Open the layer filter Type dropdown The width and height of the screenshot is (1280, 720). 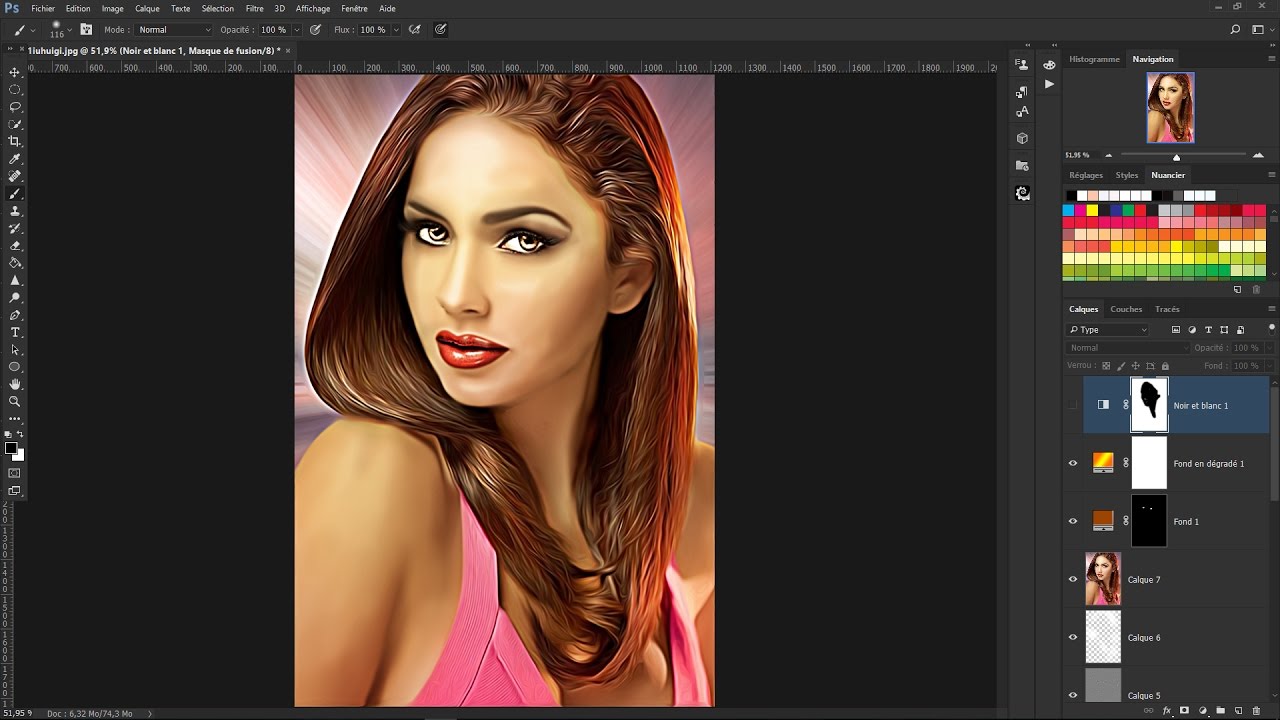coord(1108,330)
